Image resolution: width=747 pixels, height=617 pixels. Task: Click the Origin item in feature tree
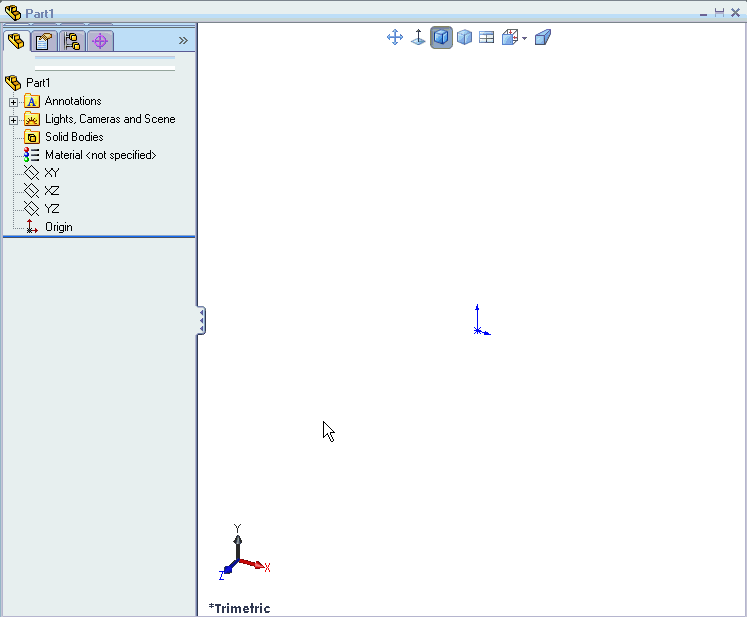pyautogui.click(x=58, y=227)
